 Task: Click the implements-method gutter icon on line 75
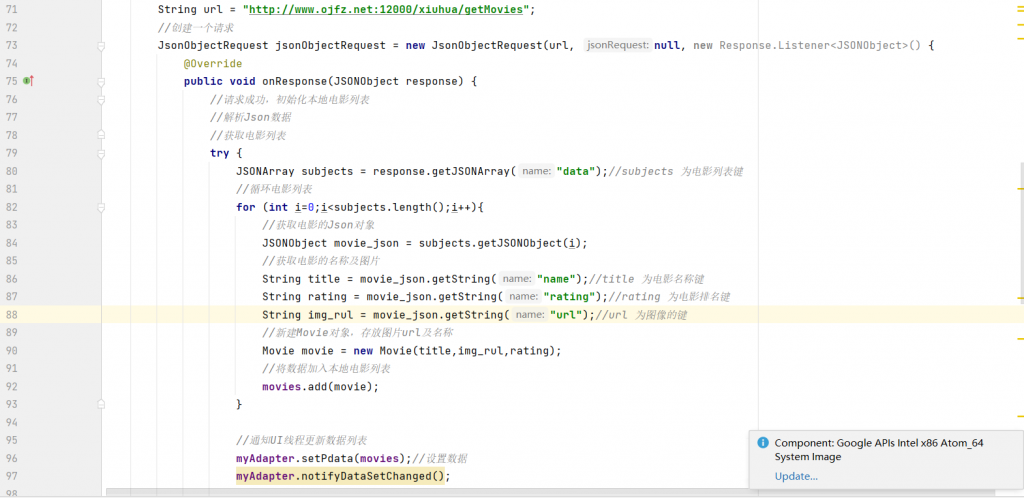coord(27,82)
